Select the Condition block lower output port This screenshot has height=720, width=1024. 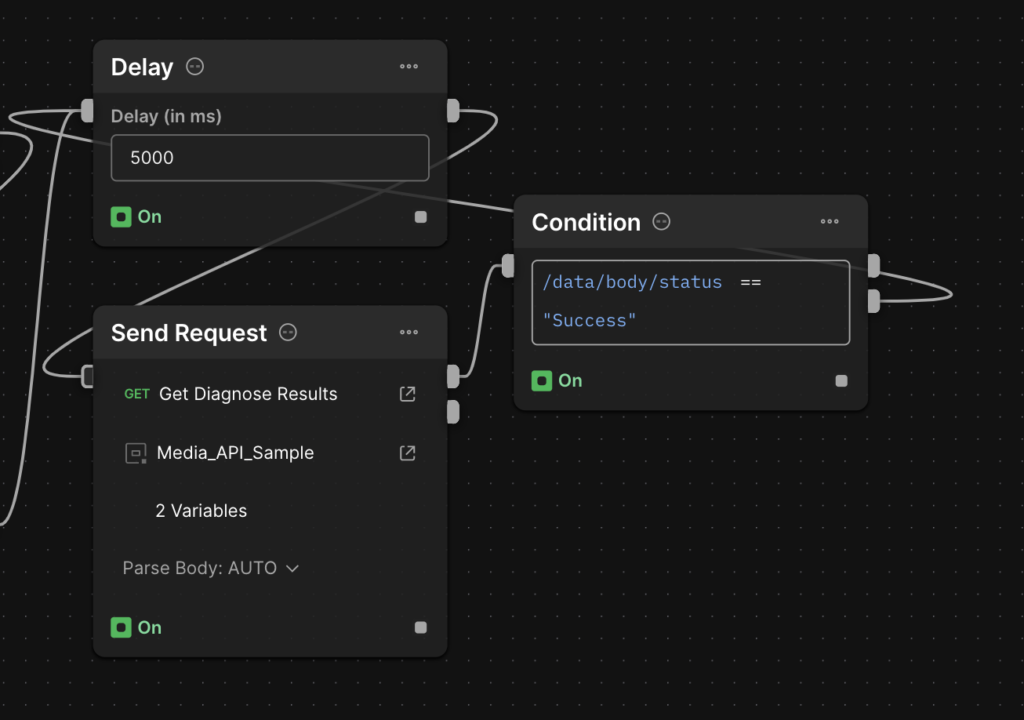coord(874,301)
